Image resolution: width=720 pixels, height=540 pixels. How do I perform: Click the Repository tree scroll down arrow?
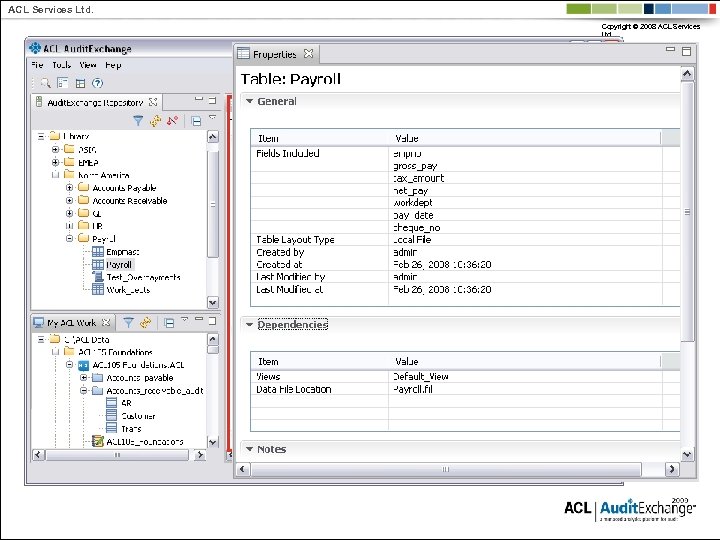click(213, 302)
